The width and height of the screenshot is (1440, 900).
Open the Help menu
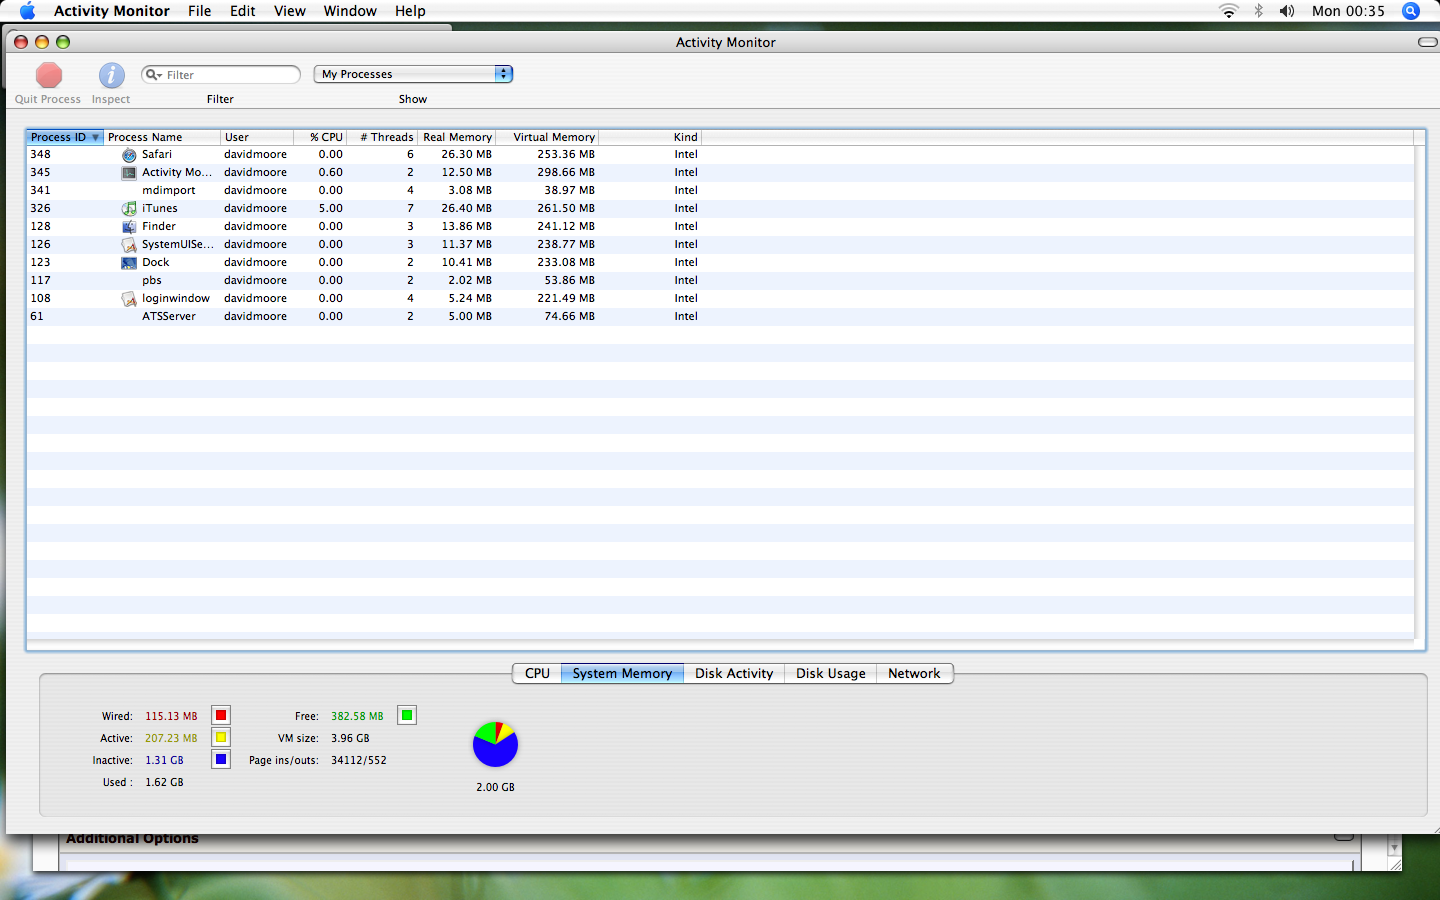point(410,11)
